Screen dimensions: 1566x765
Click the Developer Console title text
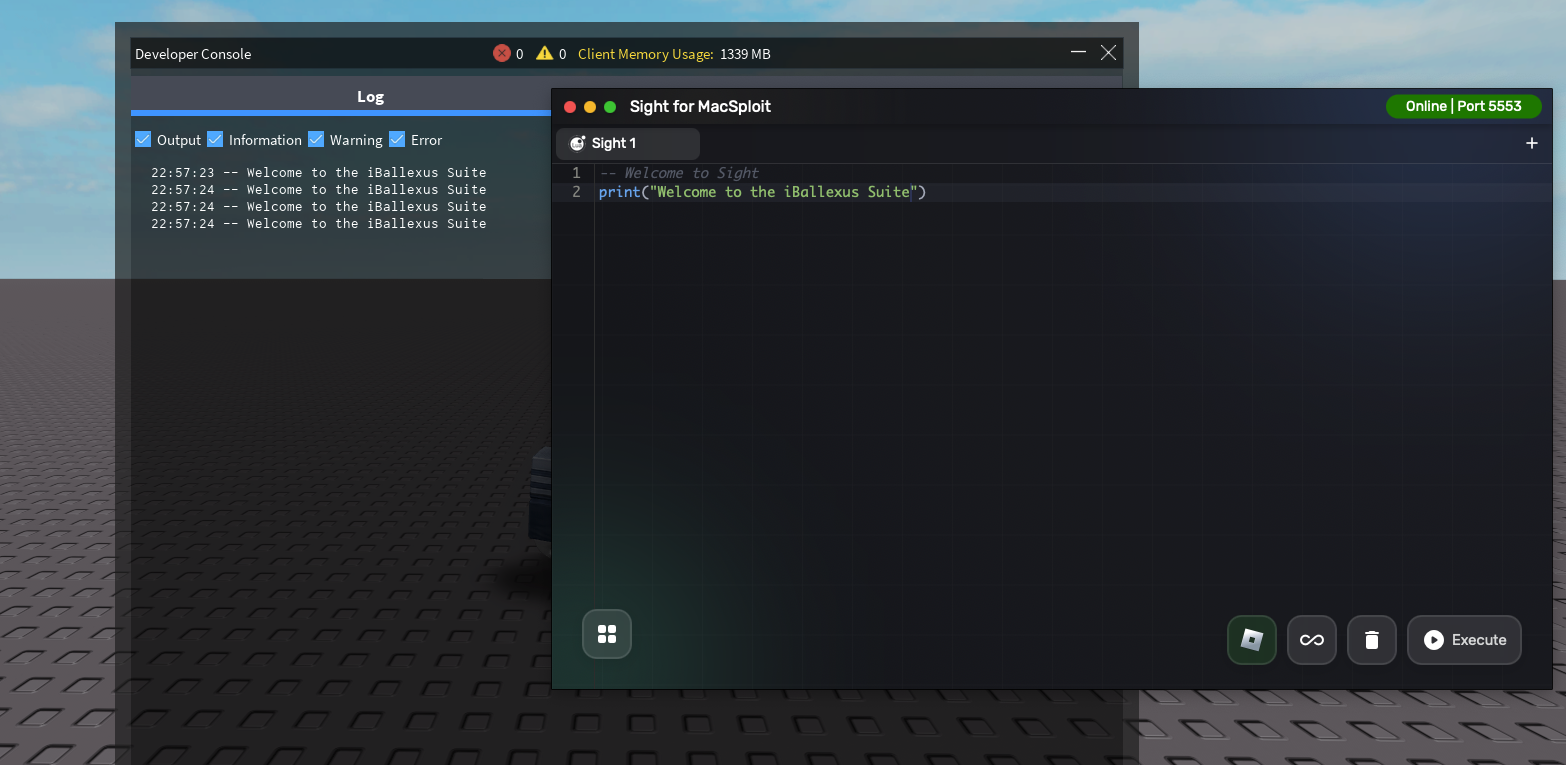click(193, 54)
